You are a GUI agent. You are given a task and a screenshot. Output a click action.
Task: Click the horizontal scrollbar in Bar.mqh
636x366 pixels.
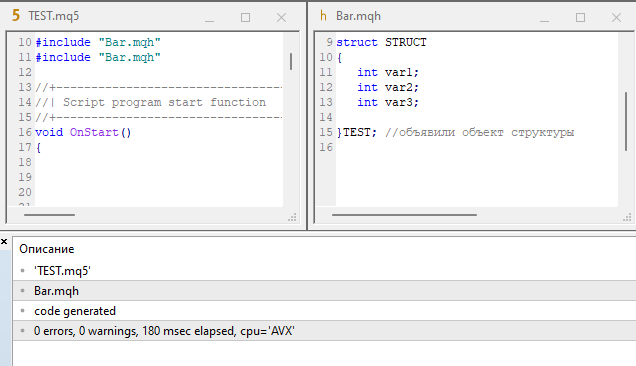pyautogui.click(x=404, y=215)
